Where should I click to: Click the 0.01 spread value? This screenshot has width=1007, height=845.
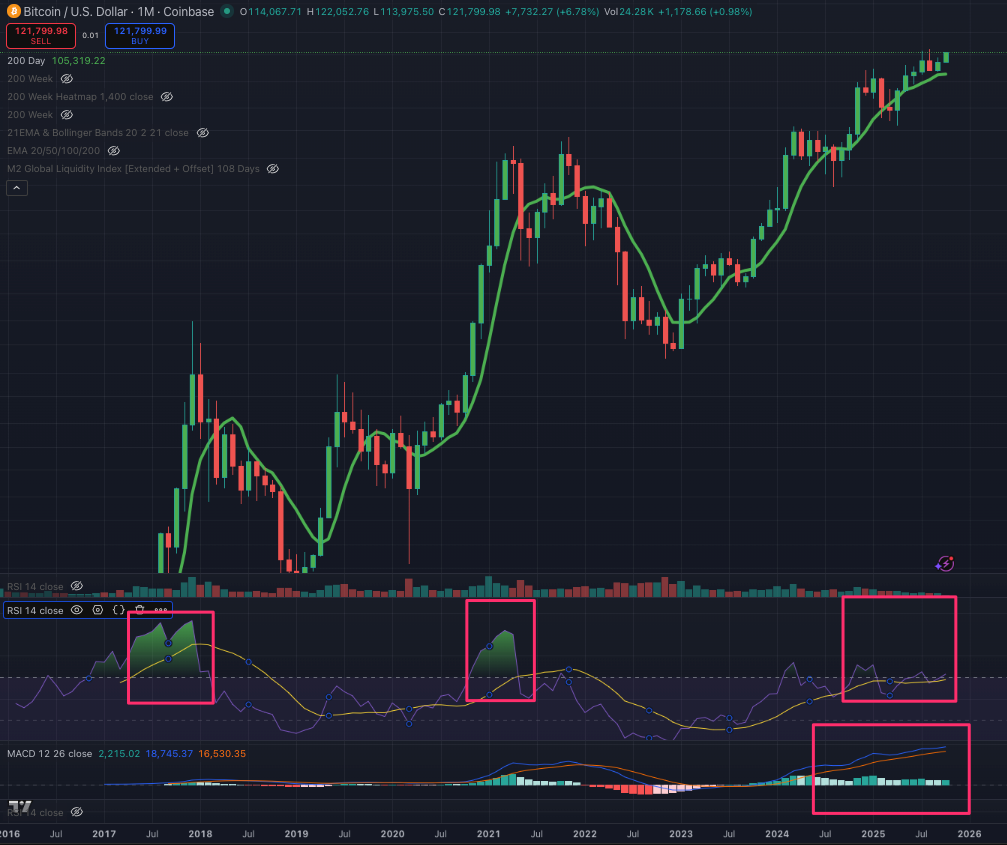91,35
